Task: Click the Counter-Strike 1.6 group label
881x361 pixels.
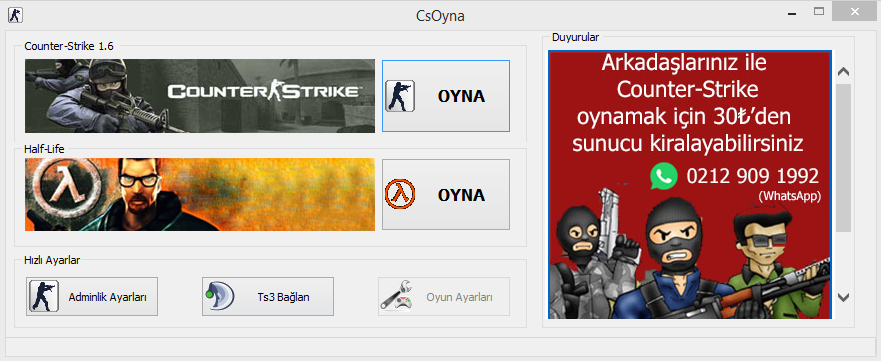Action: [x=69, y=47]
